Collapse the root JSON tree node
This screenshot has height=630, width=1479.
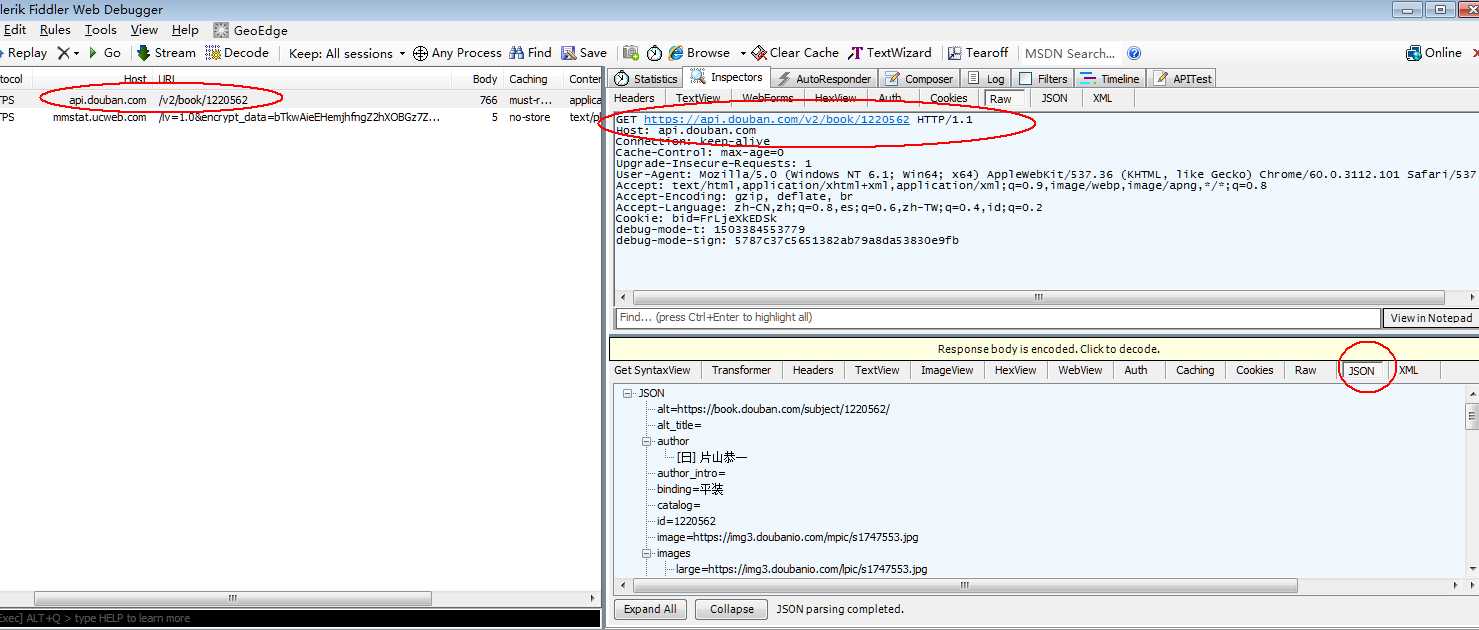pyautogui.click(x=628, y=393)
